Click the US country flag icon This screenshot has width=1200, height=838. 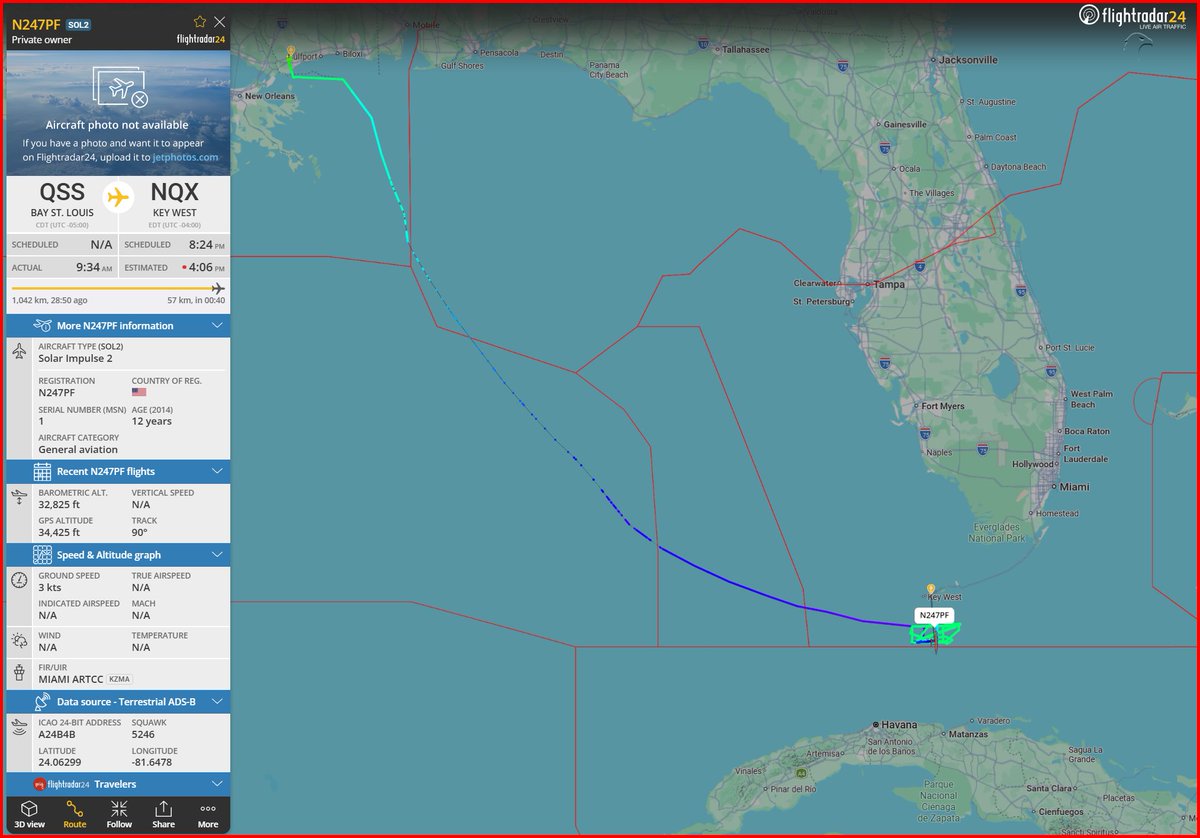139,393
